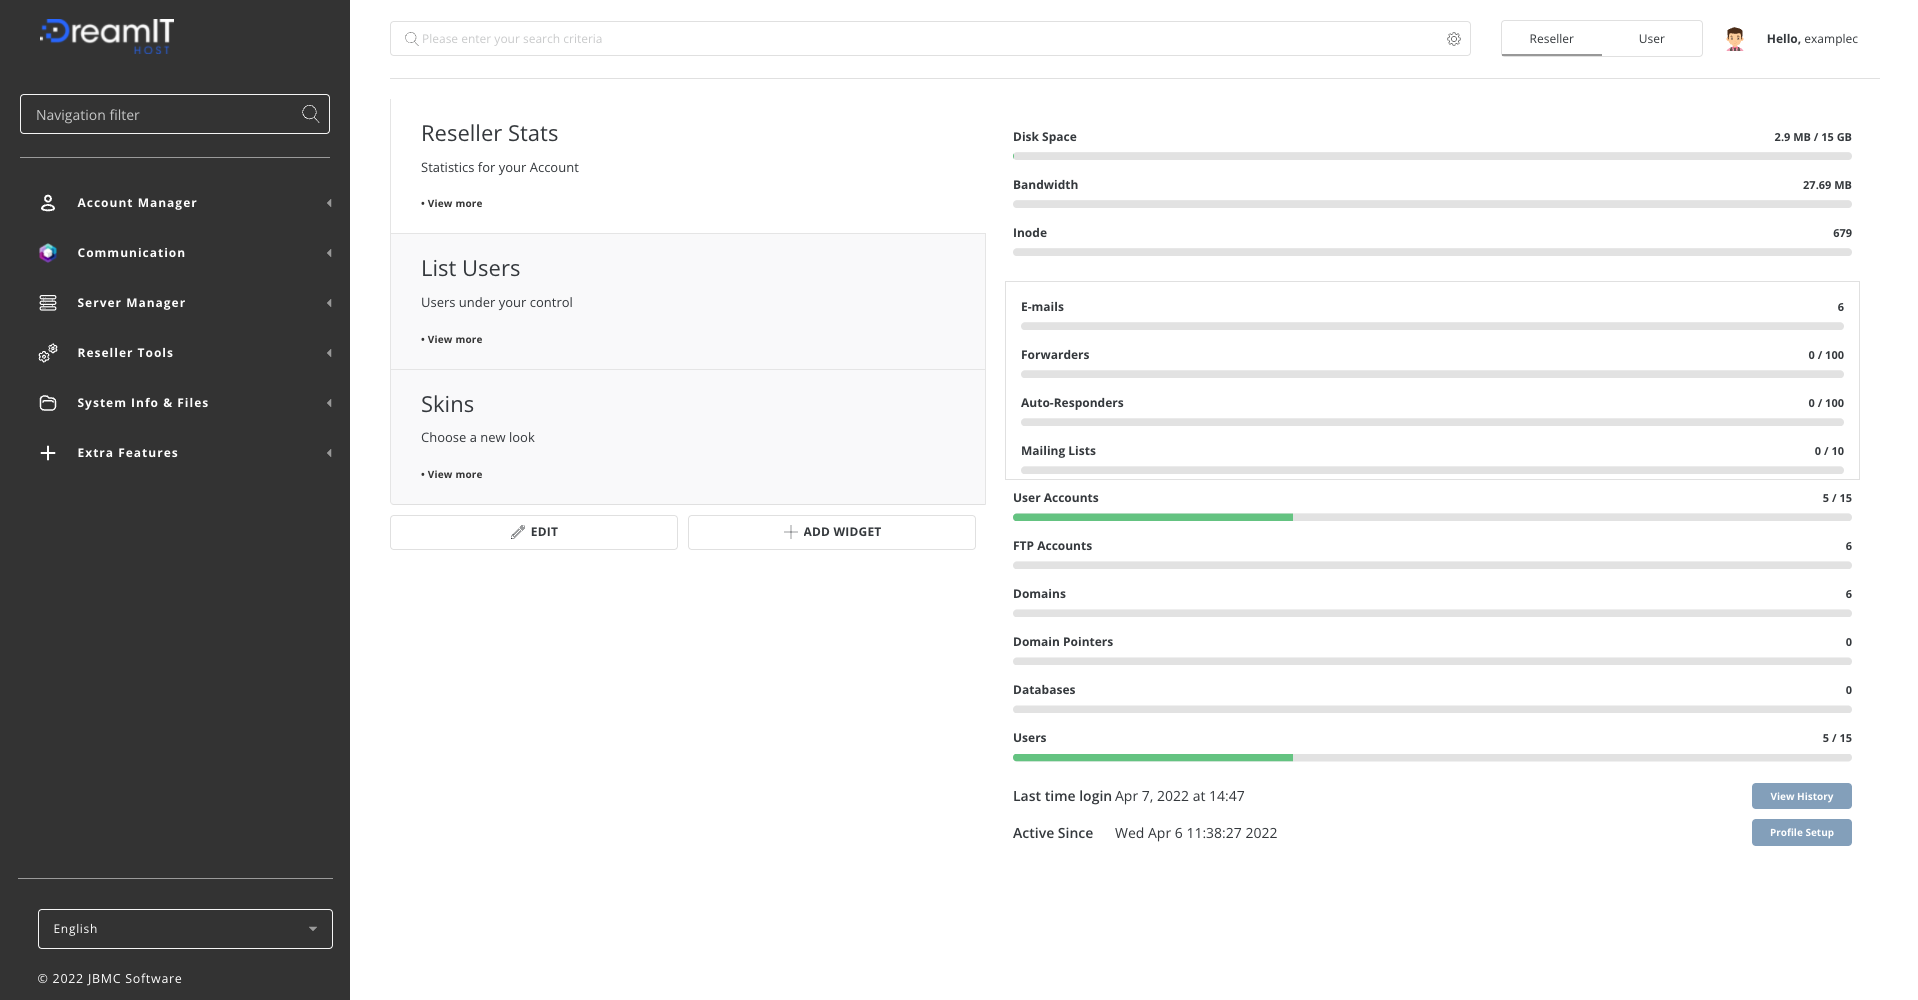The height and width of the screenshot is (1000, 1918).
Task: Open the Account Manager sidebar icon
Action: point(47,202)
